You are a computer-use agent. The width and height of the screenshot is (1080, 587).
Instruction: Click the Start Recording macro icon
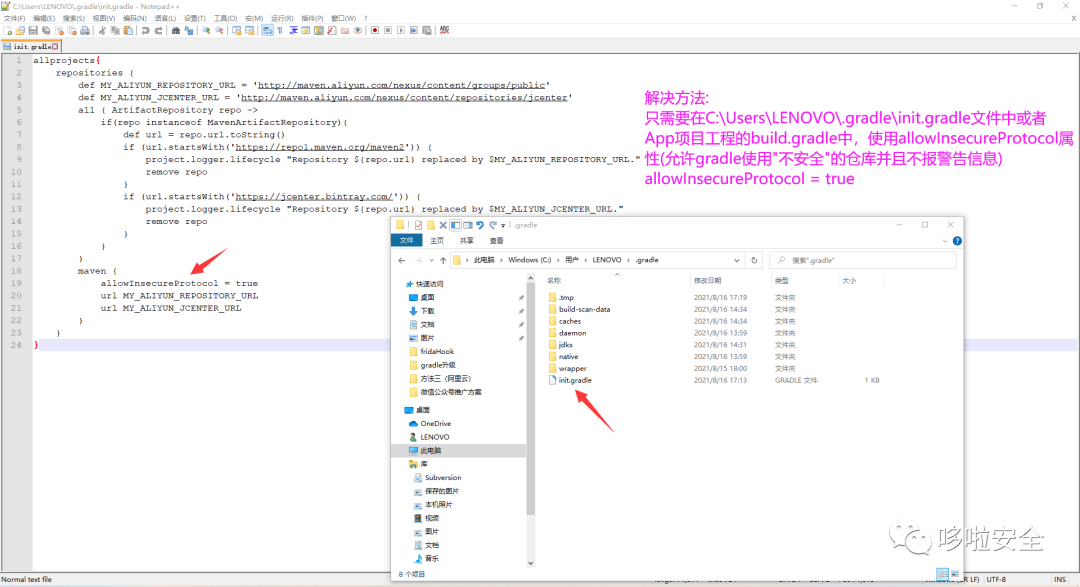(x=375, y=30)
